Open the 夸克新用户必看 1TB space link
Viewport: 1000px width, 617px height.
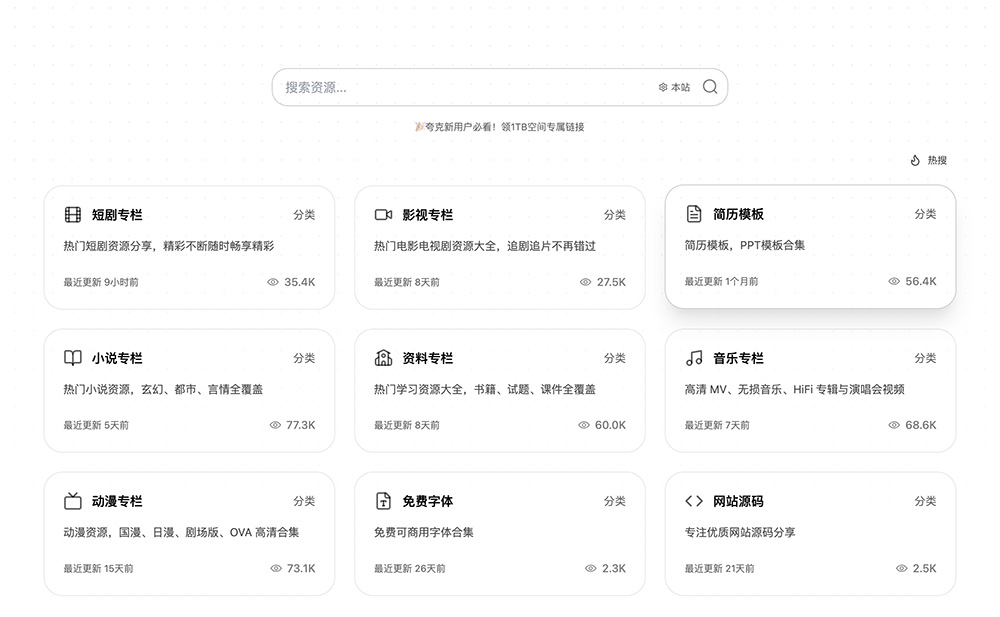point(500,126)
